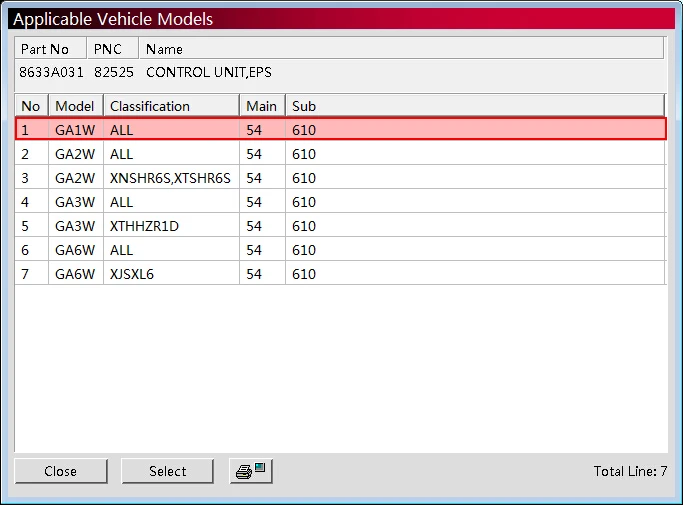Sort by the Classification column header

pyautogui.click(x=171, y=106)
